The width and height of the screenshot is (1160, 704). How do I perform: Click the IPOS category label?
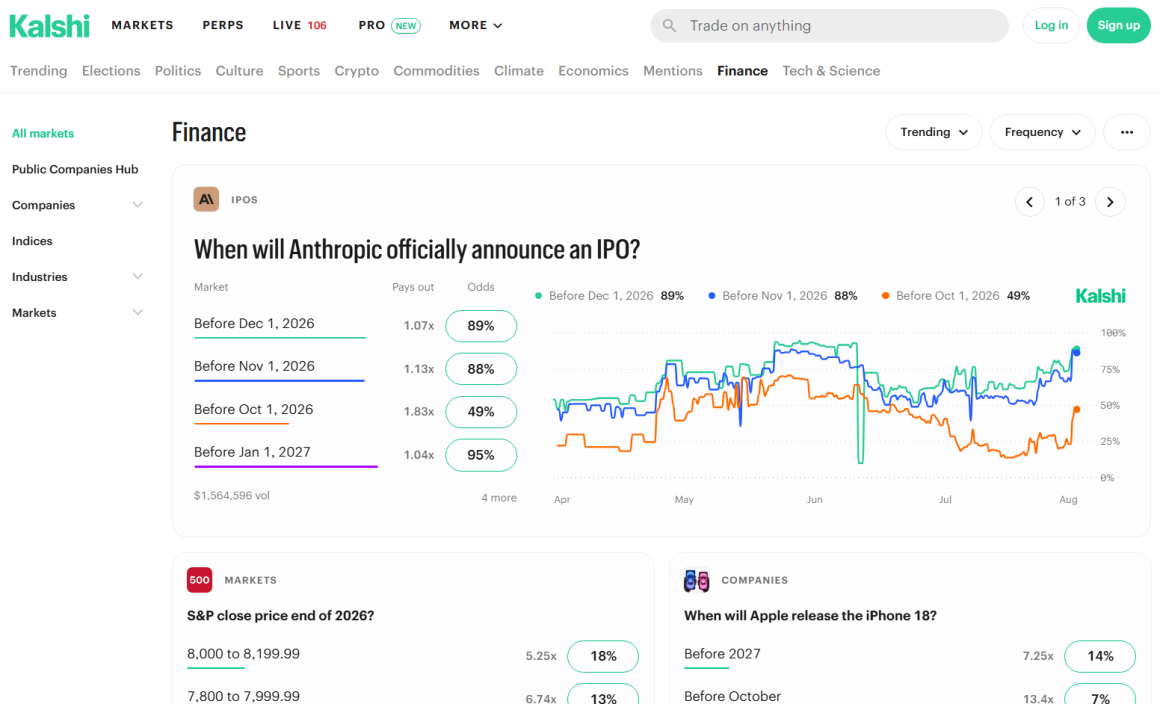[x=244, y=200]
